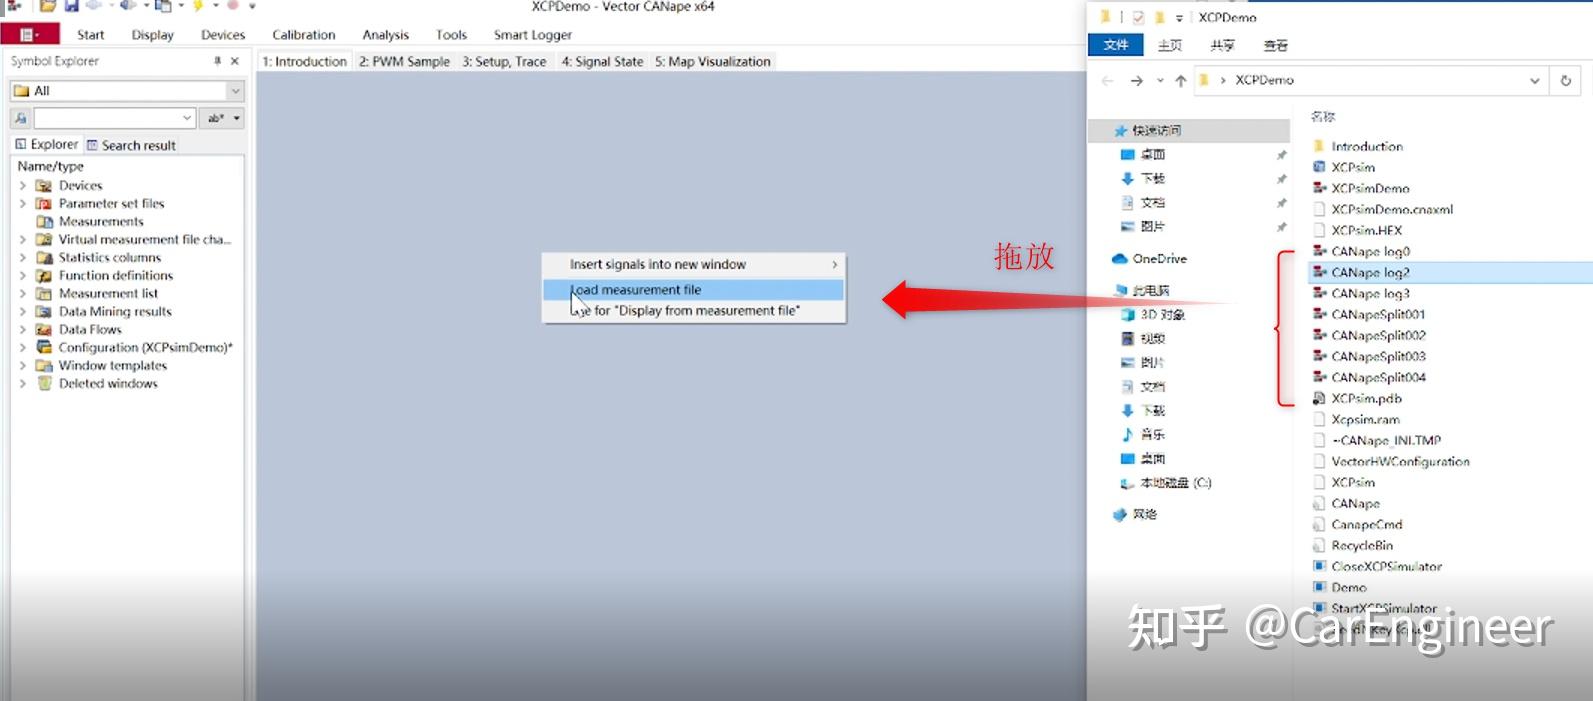Go up one folder level in File Explorer
Viewport: 1593px width, 701px height.
click(x=1181, y=81)
